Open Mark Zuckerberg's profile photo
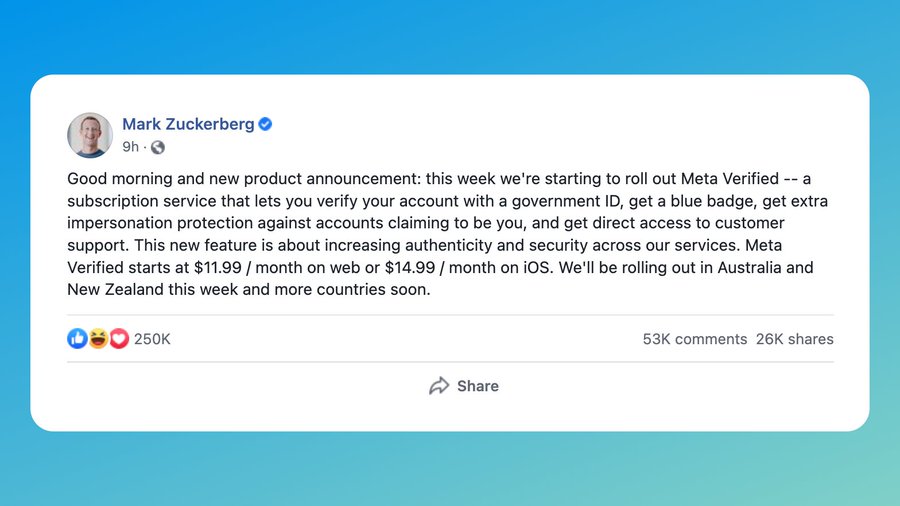The width and height of the screenshot is (900, 506). (90, 135)
